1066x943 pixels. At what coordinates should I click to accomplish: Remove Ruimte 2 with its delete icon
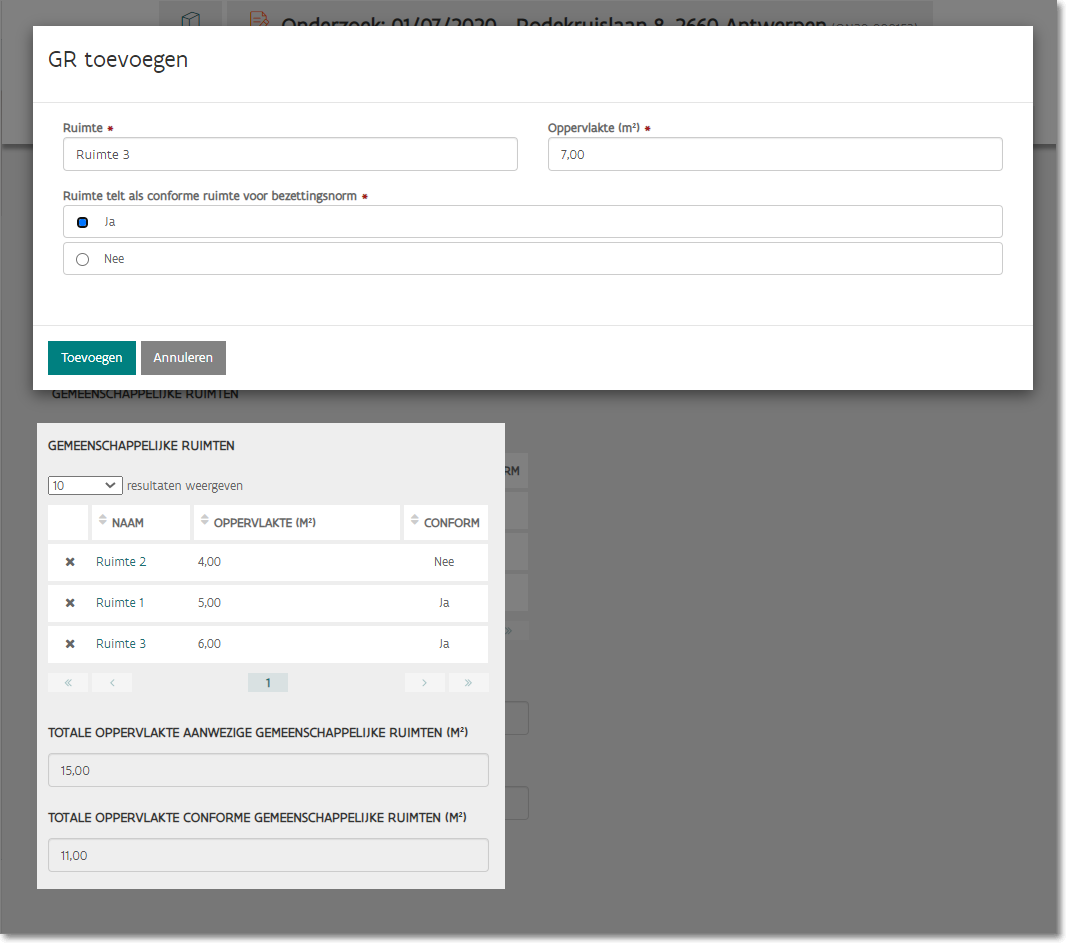point(70,562)
